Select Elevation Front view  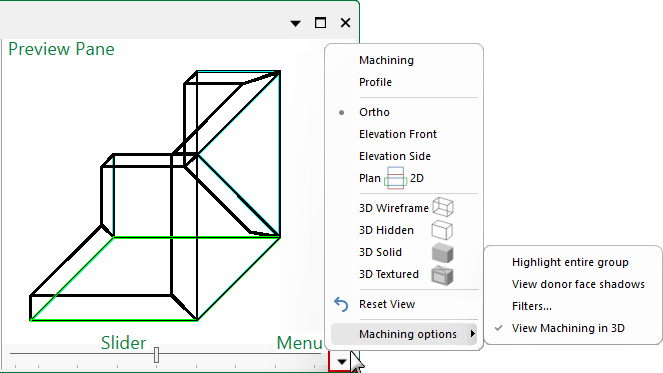[x=398, y=134]
